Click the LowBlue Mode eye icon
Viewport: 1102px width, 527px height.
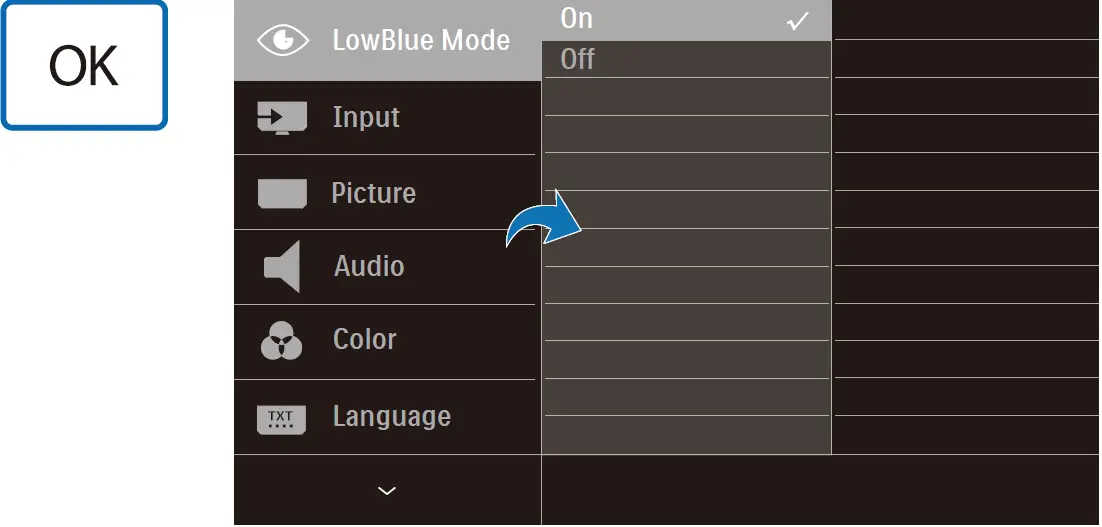(x=284, y=40)
